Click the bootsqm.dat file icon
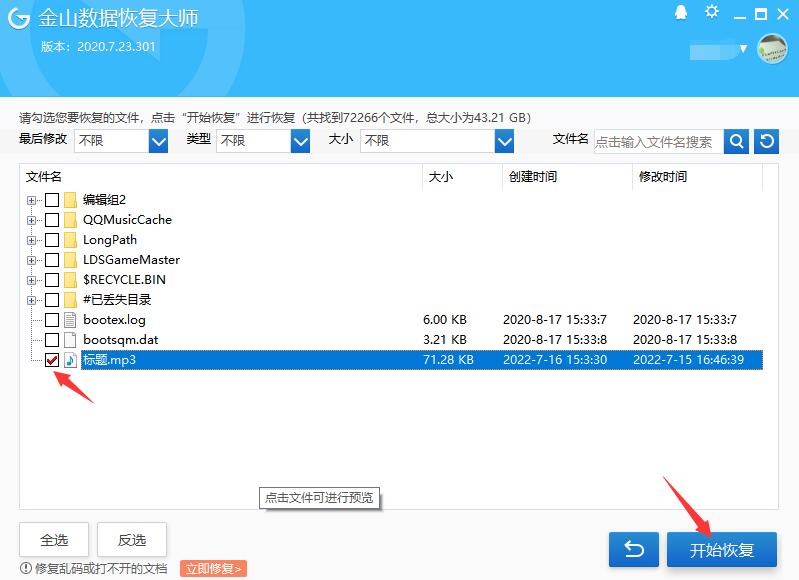The image size is (799, 580). (x=70, y=340)
